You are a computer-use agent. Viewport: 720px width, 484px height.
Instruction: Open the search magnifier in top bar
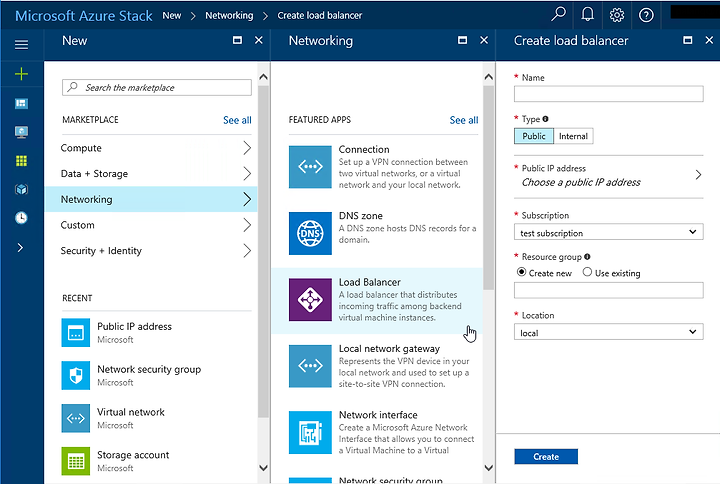click(558, 15)
